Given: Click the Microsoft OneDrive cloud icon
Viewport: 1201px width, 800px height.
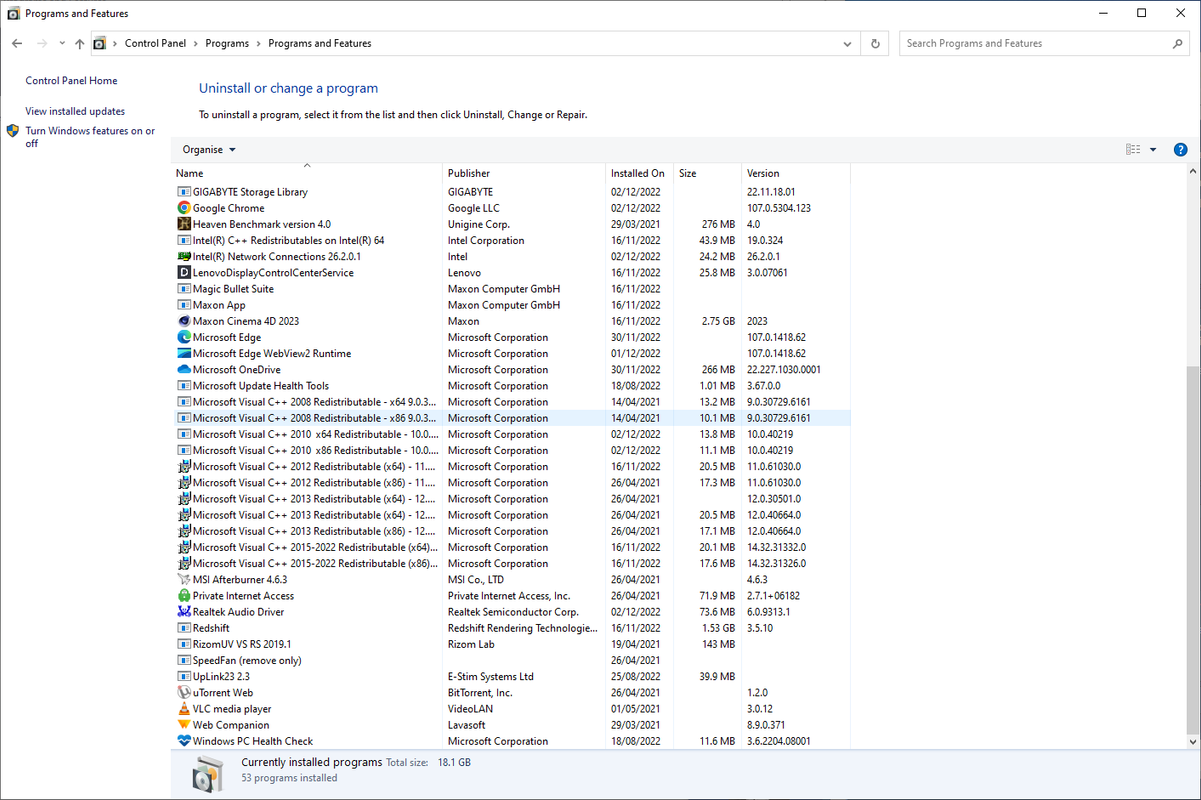Looking at the screenshot, I should coord(184,370).
